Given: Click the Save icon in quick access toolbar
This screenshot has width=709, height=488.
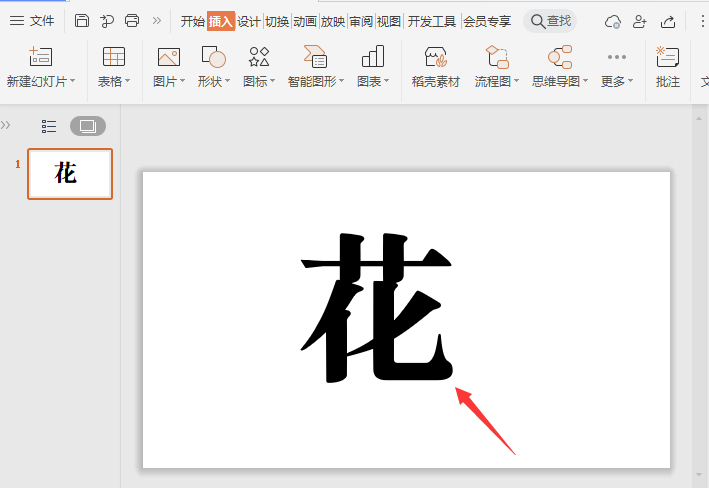Looking at the screenshot, I should 82,21.
